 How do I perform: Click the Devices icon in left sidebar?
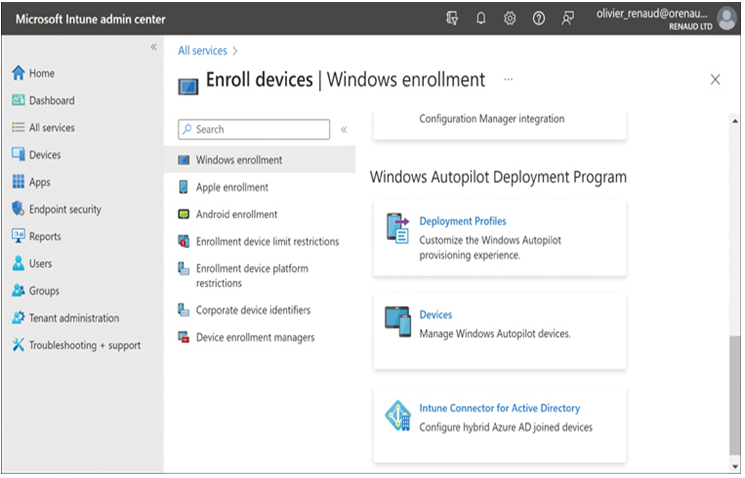click(x=18, y=154)
